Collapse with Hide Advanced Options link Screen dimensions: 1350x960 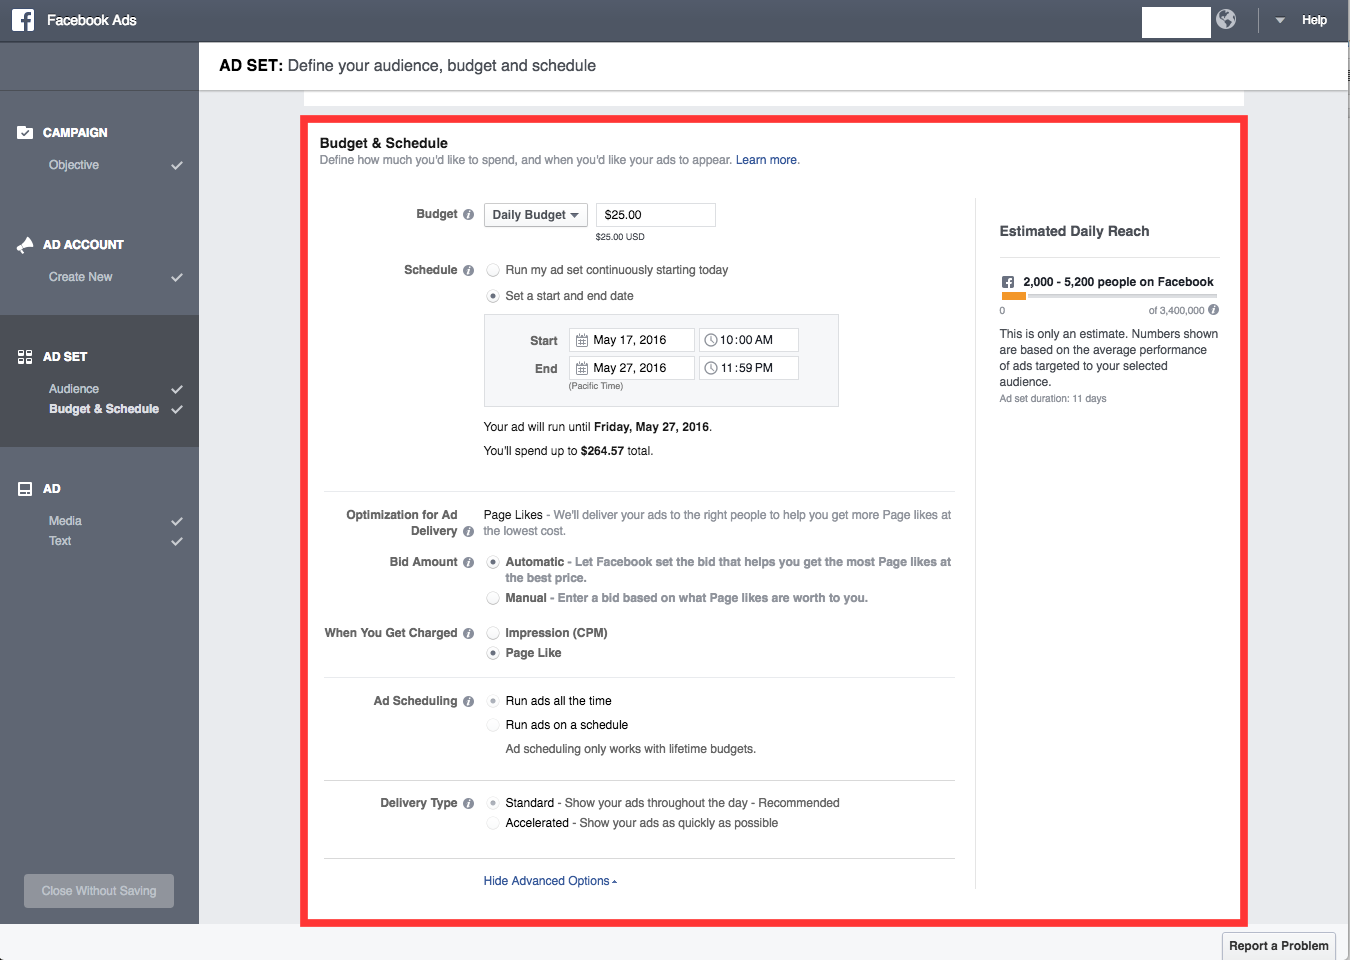point(550,881)
